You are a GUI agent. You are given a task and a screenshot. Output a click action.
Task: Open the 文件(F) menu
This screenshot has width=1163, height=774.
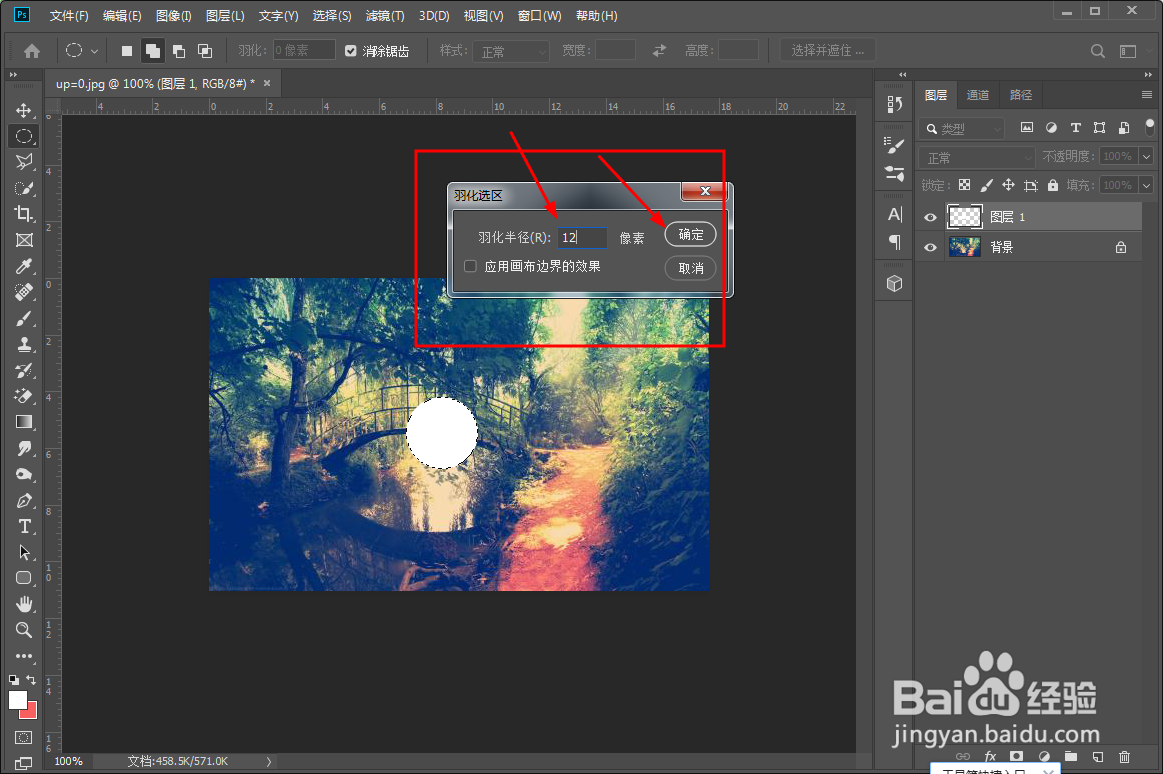click(69, 16)
